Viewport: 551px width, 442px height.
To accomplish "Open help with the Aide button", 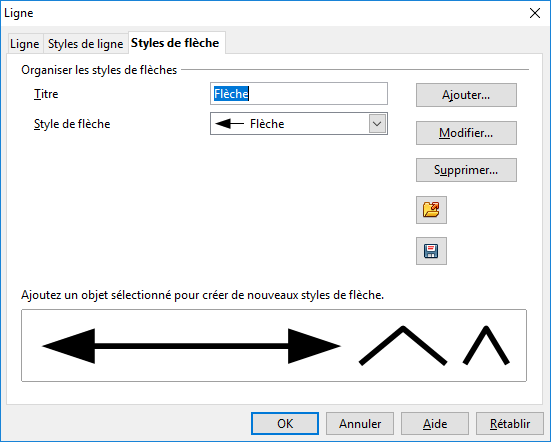I will coord(435,423).
